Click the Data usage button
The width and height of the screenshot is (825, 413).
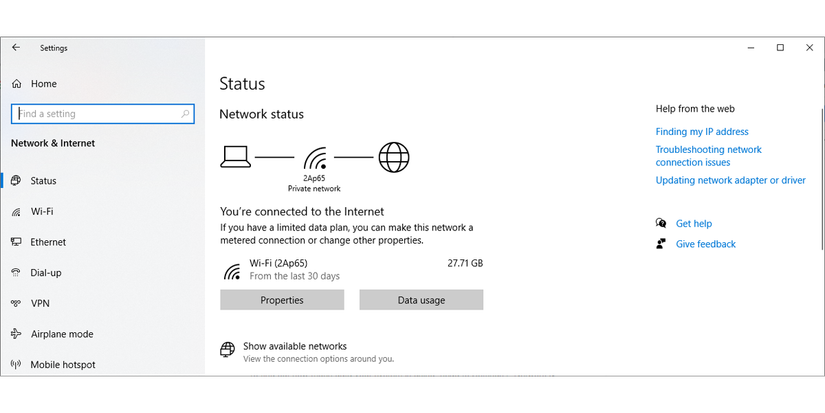[421, 300]
